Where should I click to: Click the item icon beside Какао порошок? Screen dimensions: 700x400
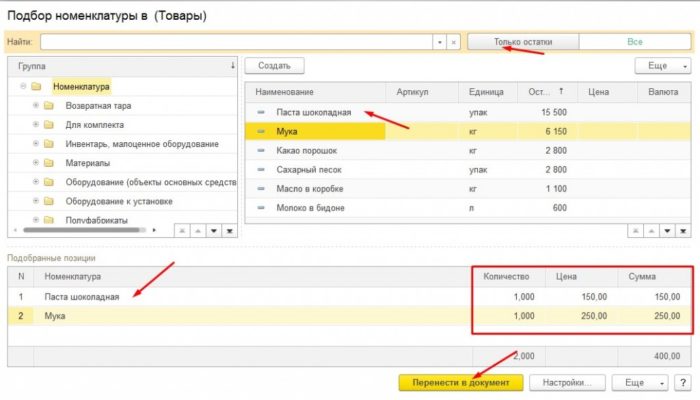click(261, 150)
